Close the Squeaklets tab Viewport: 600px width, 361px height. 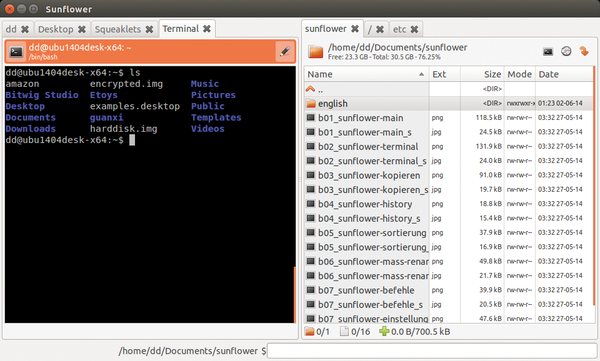coord(150,29)
